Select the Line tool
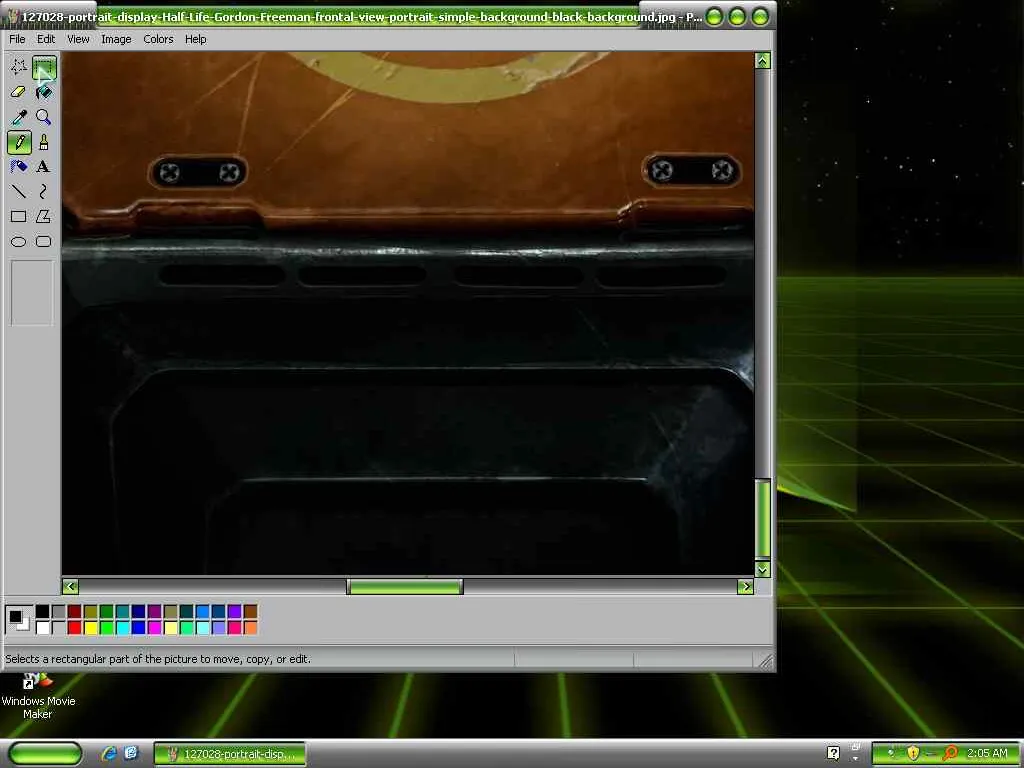This screenshot has height=768, width=1024. tap(19, 191)
